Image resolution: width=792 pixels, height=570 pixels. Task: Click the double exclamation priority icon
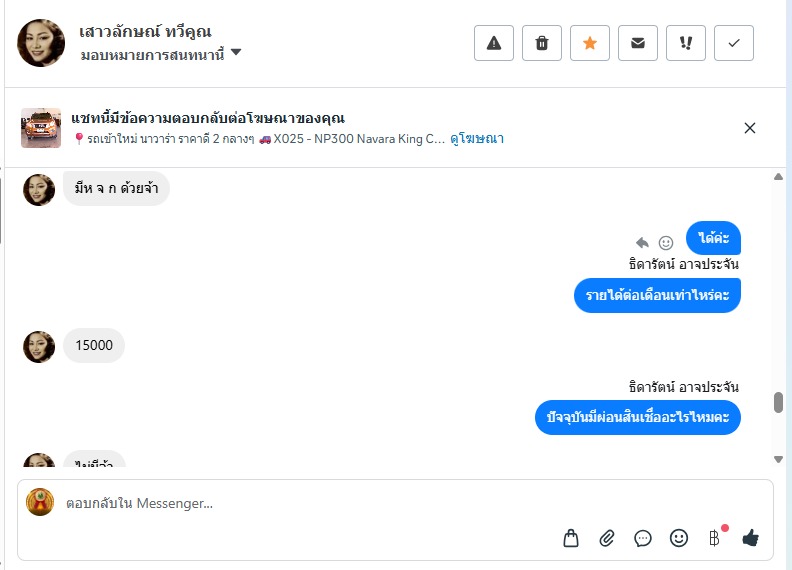pyautogui.click(x=686, y=43)
